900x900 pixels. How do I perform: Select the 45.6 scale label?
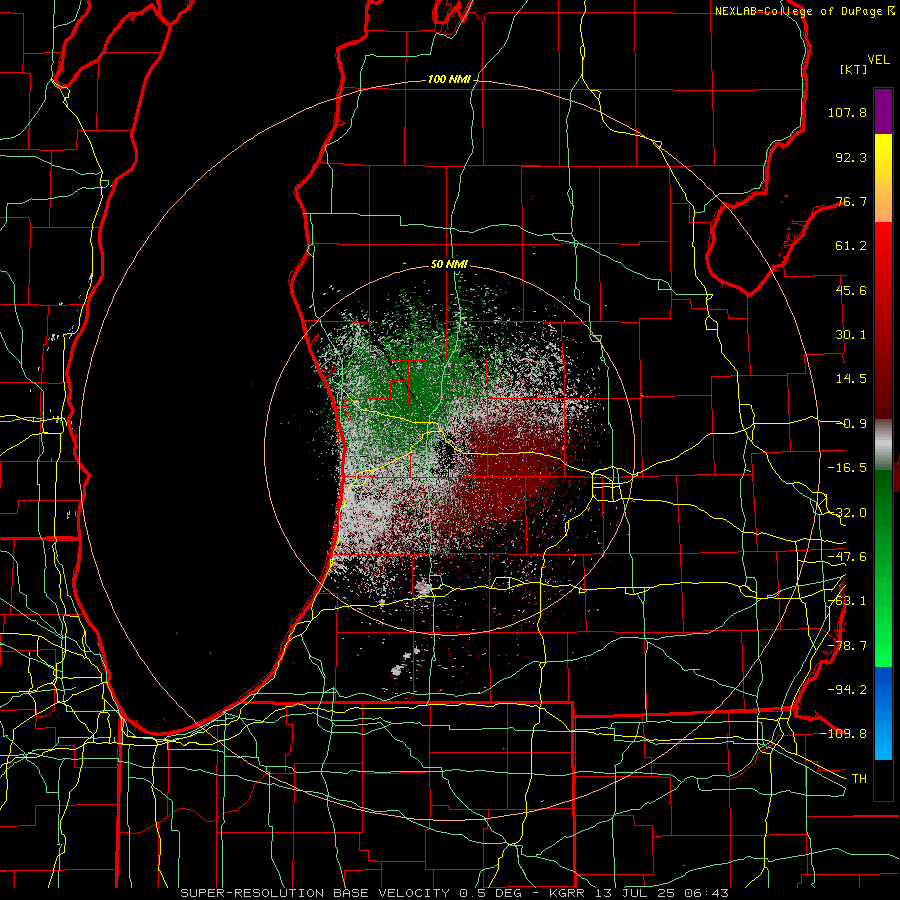coord(851,290)
